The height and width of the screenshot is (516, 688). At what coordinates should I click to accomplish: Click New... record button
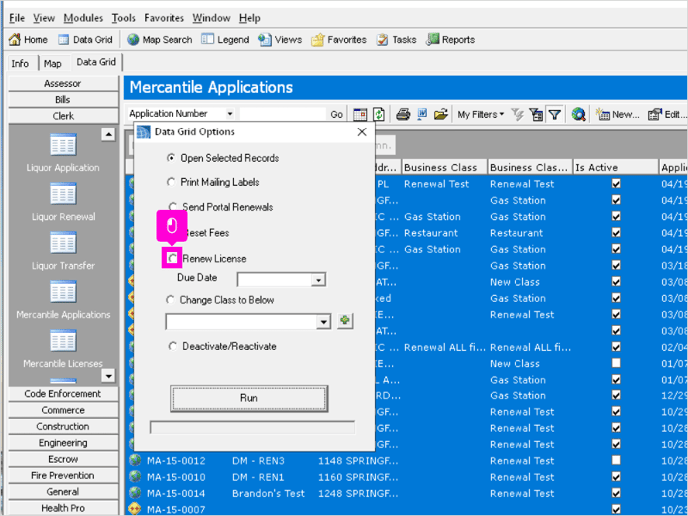pos(617,115)
